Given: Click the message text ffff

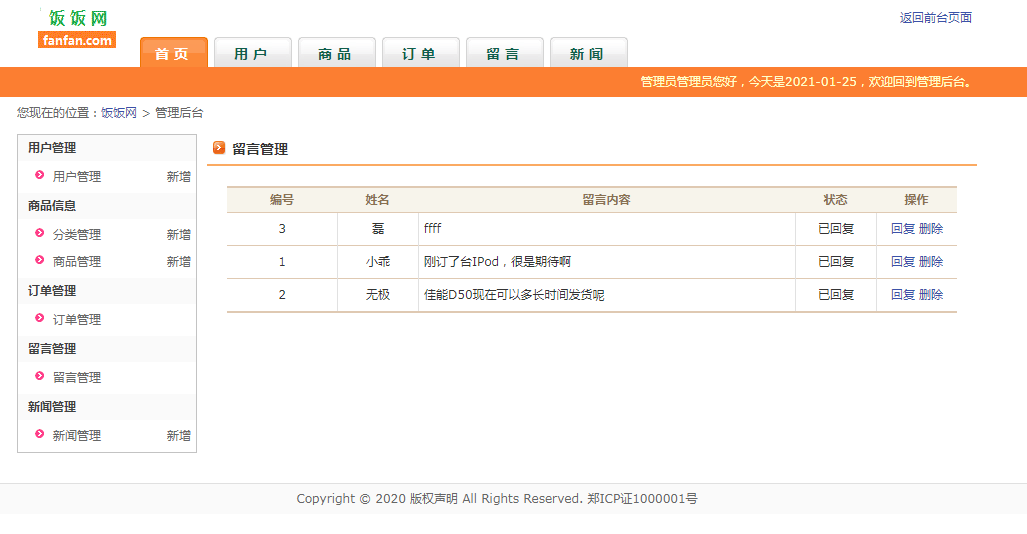Looking at the screenshot, I should (x=432, y=228).
